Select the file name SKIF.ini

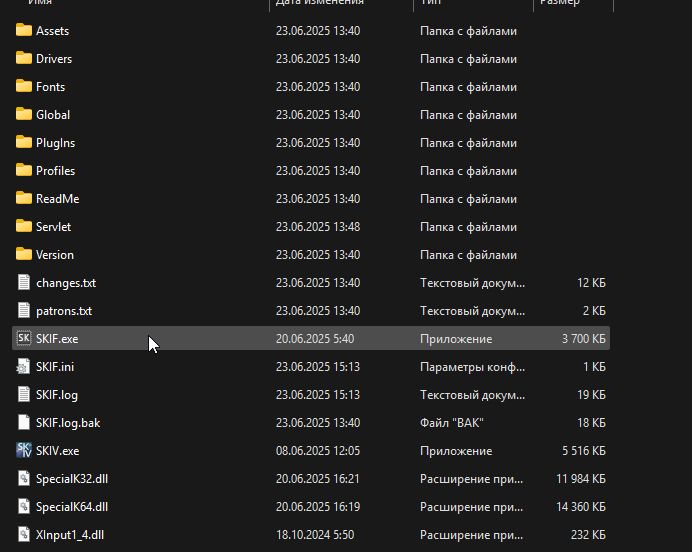[x=55, y=367]
